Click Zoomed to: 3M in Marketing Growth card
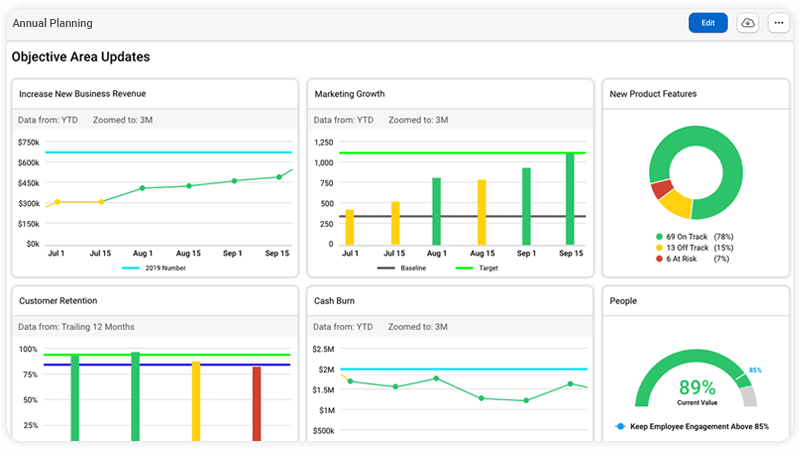800x450 pixels. pos(418,120)
